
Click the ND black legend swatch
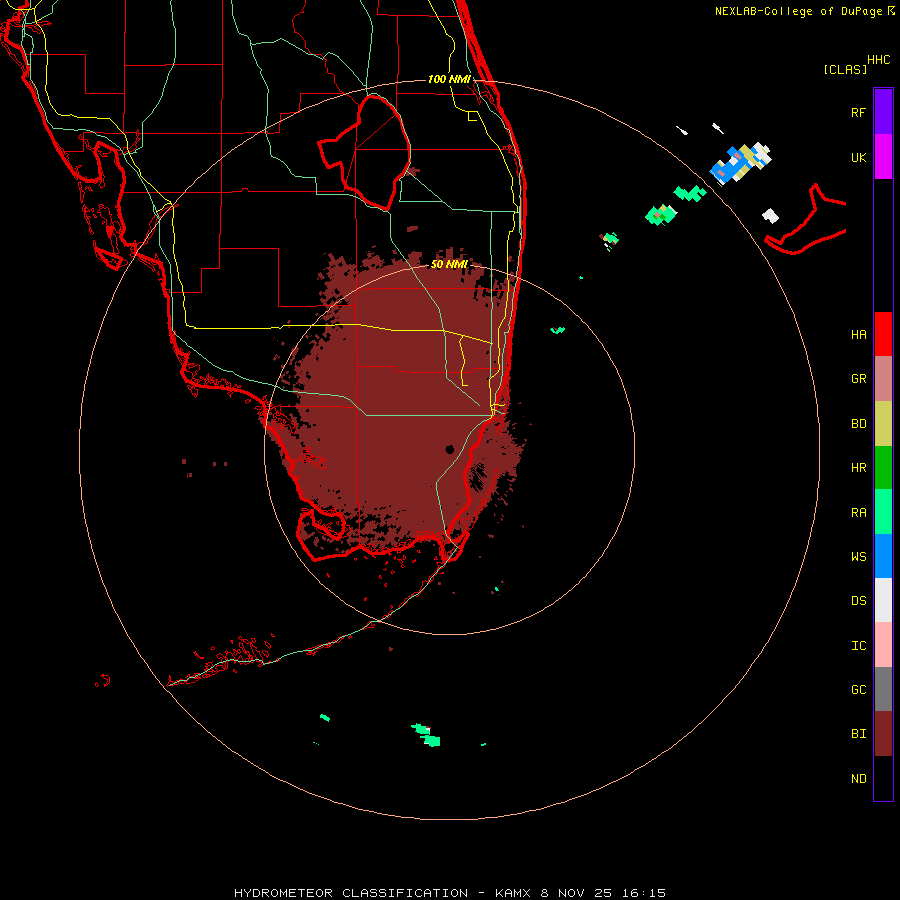click(x=883, y=778)
